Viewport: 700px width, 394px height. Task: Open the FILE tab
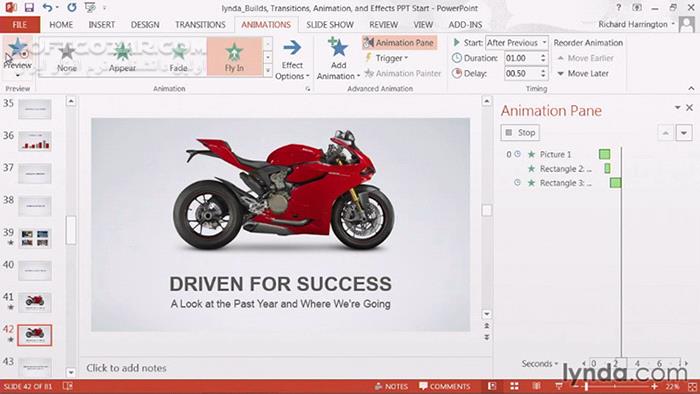[x=19, y=25]
